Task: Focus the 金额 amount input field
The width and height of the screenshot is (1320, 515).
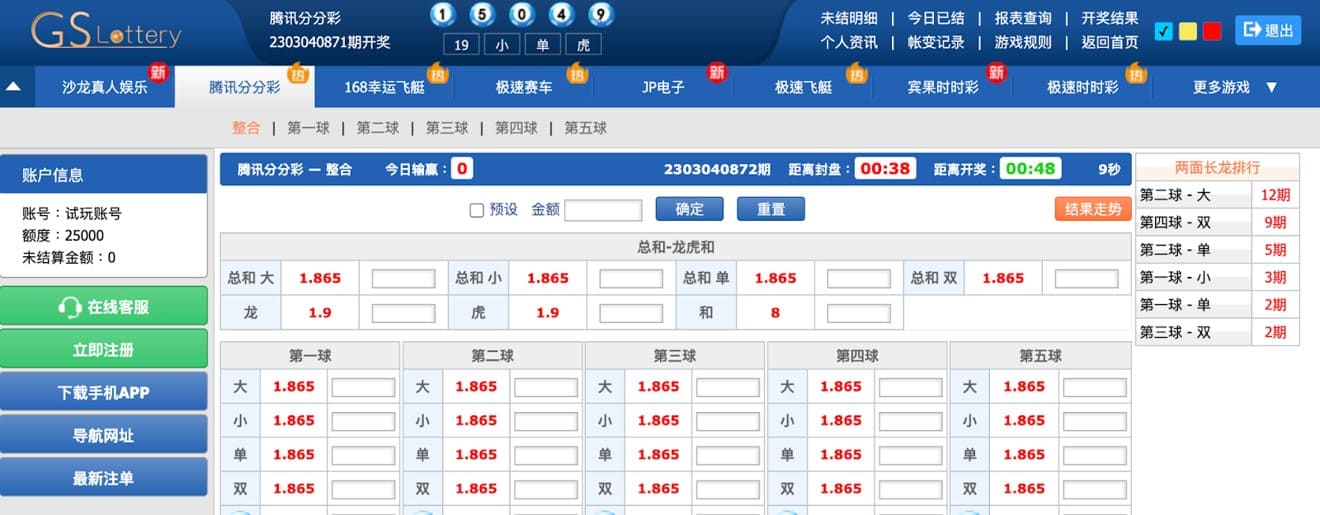Action: (x=603, y=210)
